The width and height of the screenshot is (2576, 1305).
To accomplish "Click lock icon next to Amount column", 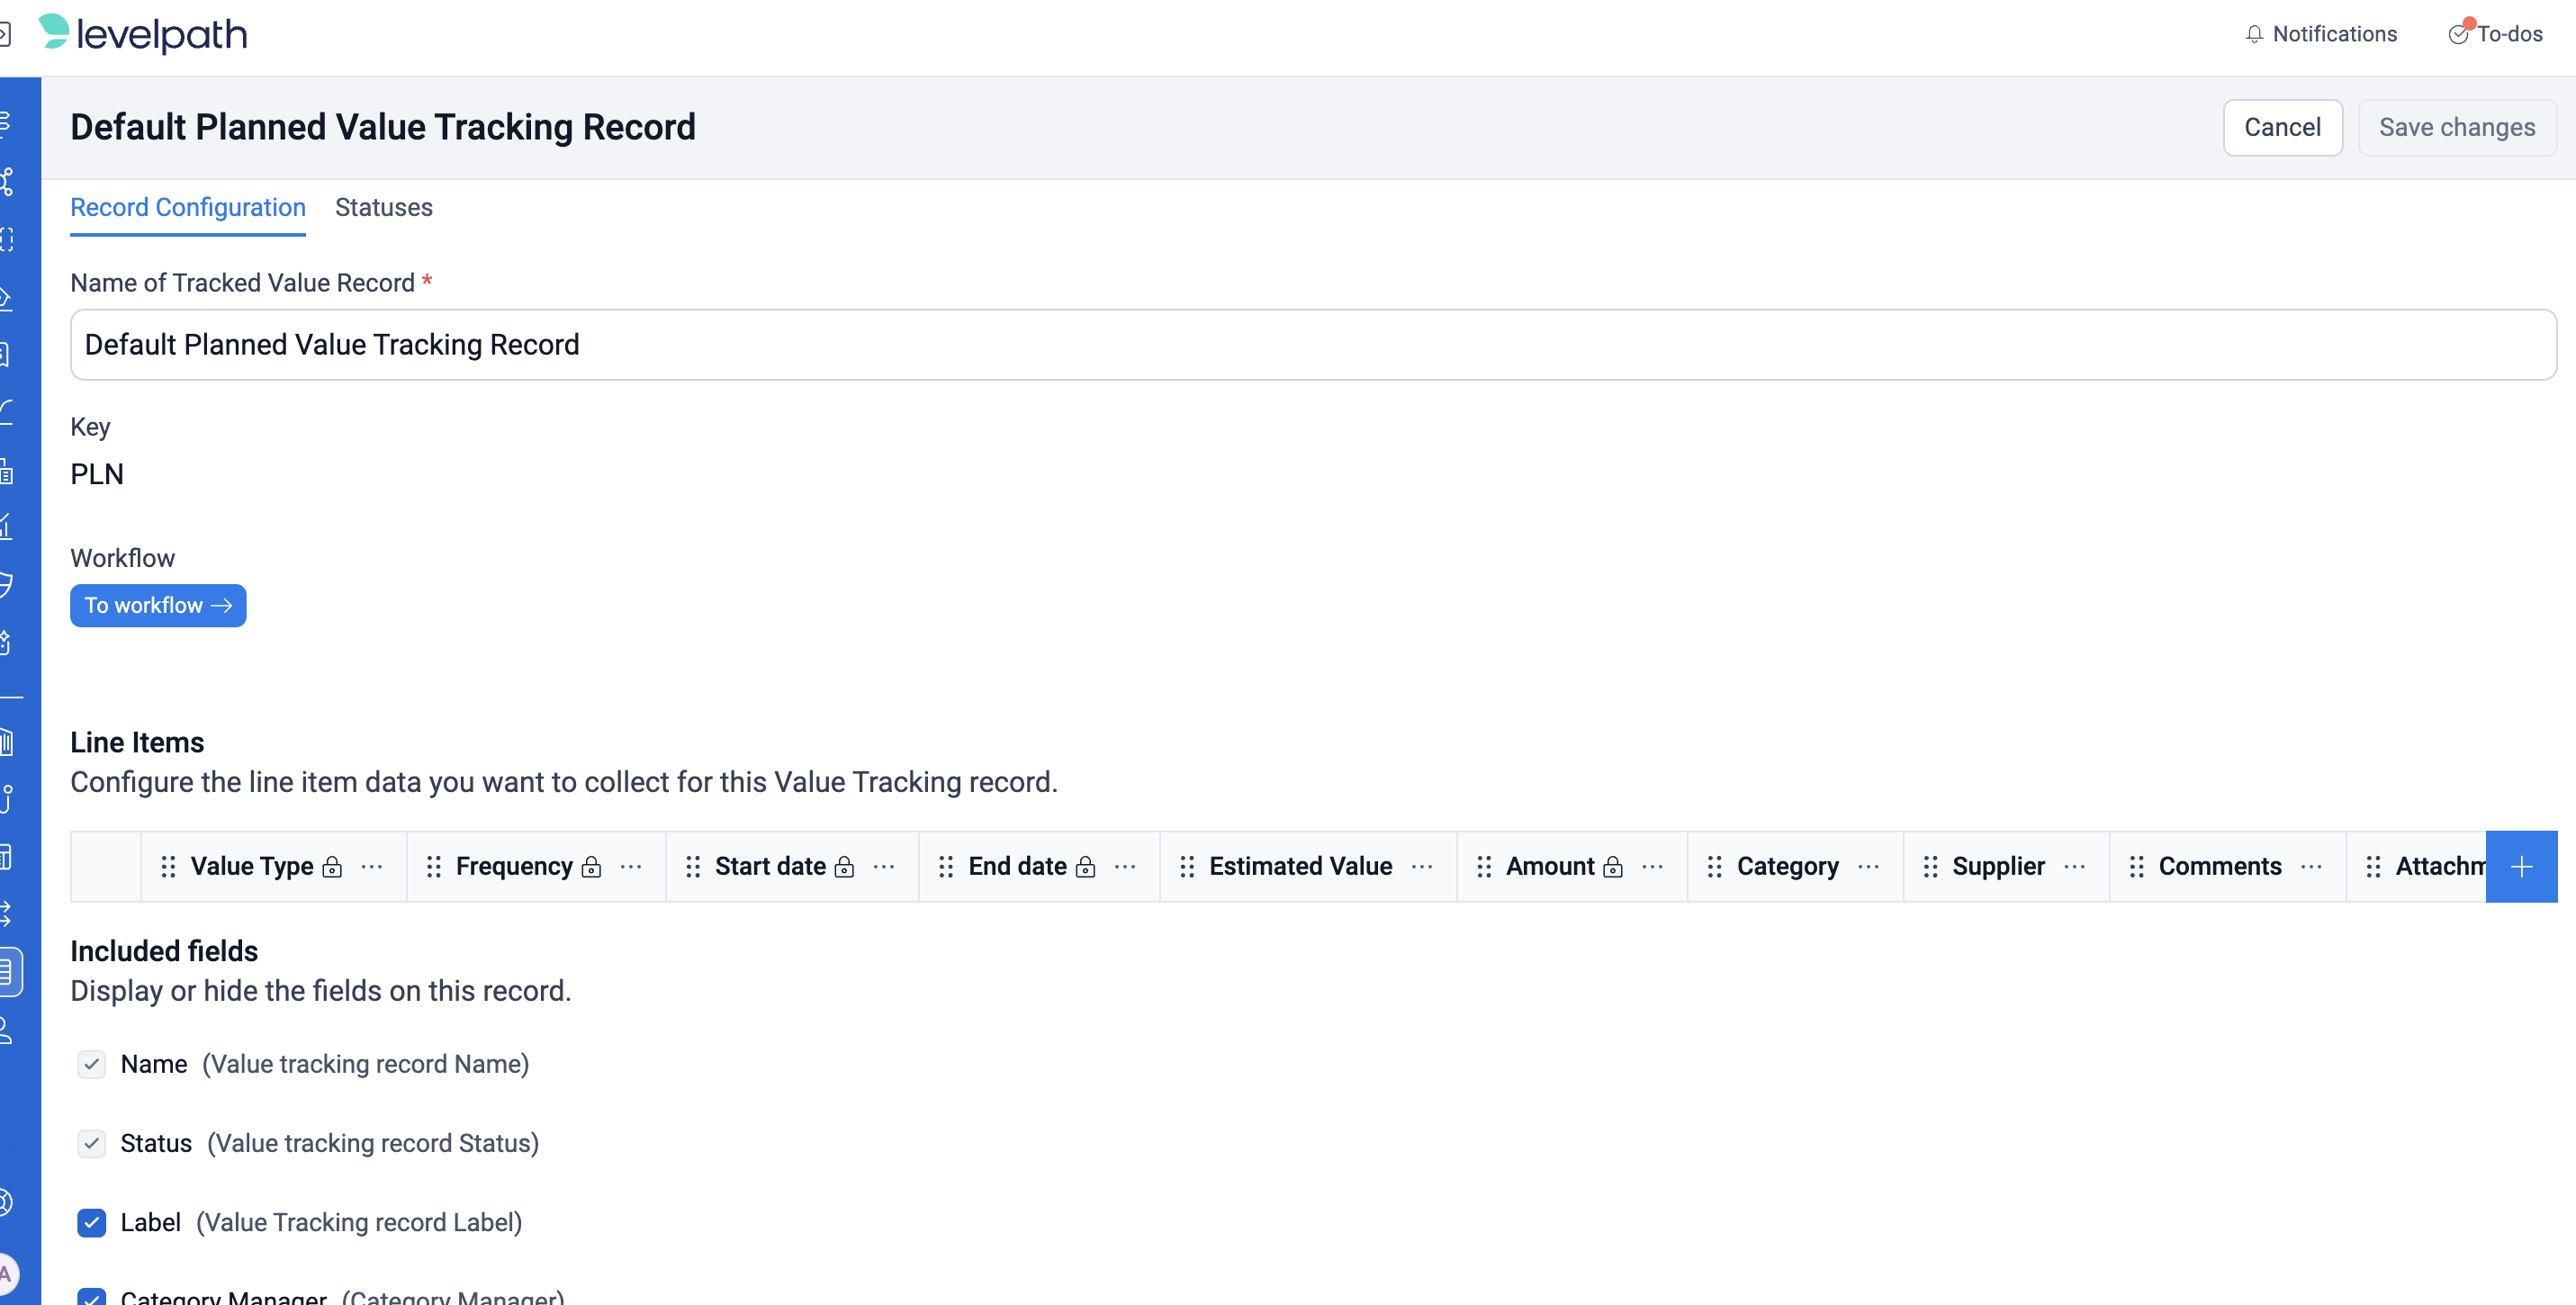I will [1612, 866].
